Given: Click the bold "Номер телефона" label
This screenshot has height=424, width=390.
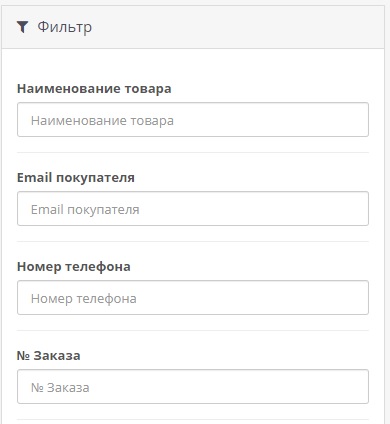Looking at the screenshot, I should [x=74, y=267].
